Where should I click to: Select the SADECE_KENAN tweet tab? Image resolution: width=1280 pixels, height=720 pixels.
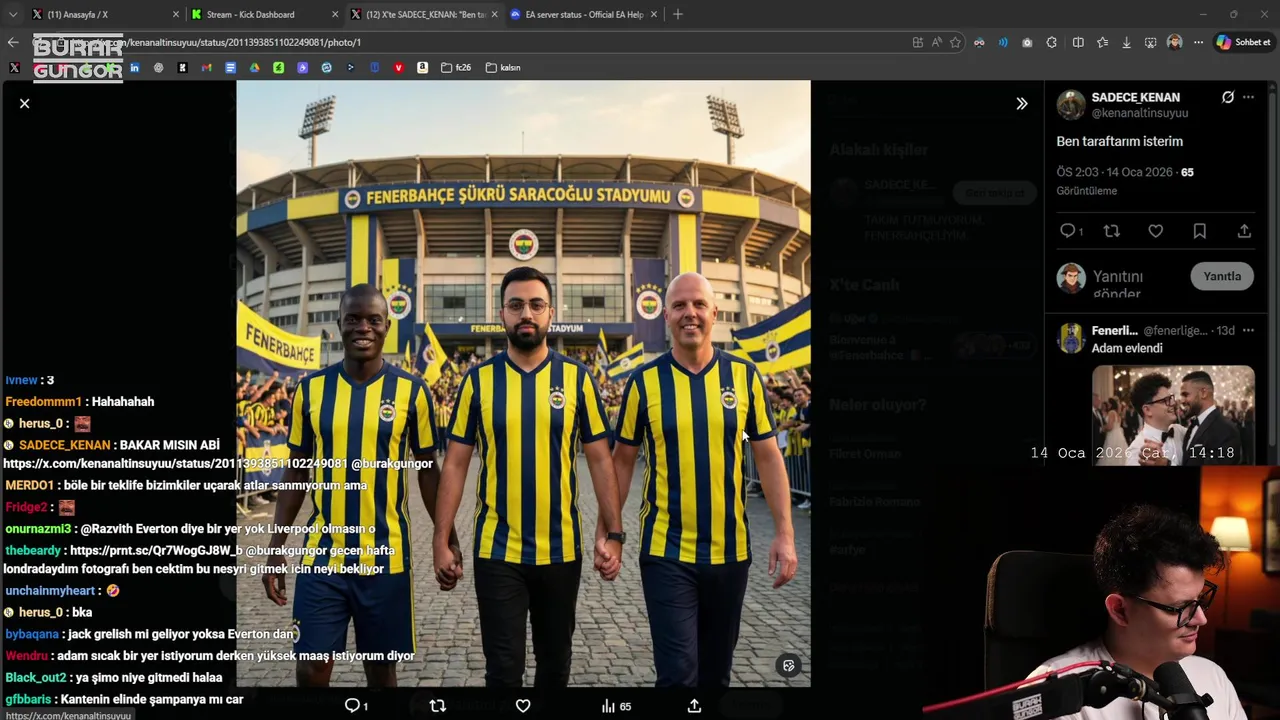[423, 15]
